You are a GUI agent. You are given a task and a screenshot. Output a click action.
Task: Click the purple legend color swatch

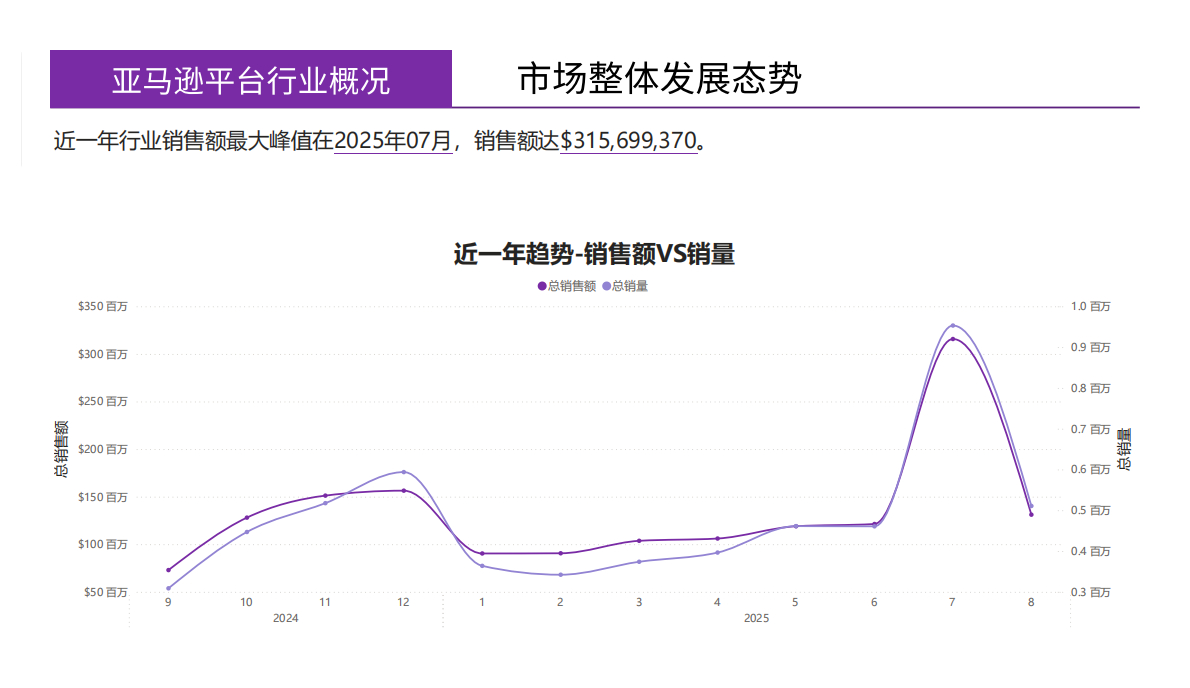point(542,285)
